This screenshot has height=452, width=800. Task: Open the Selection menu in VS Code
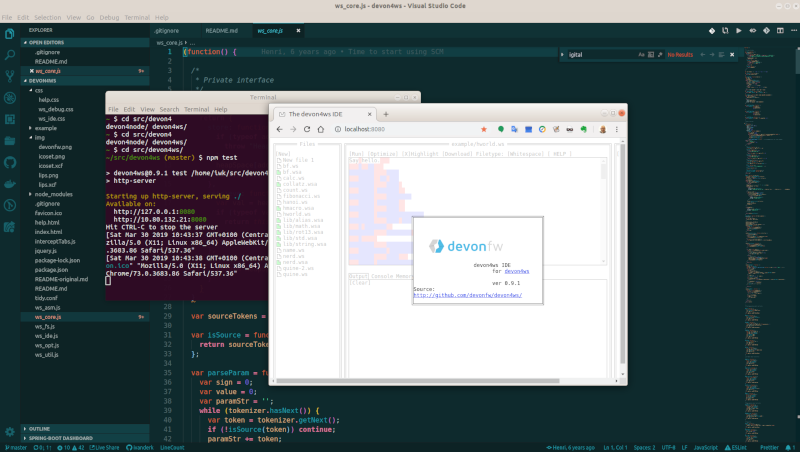tap(47, 17)
